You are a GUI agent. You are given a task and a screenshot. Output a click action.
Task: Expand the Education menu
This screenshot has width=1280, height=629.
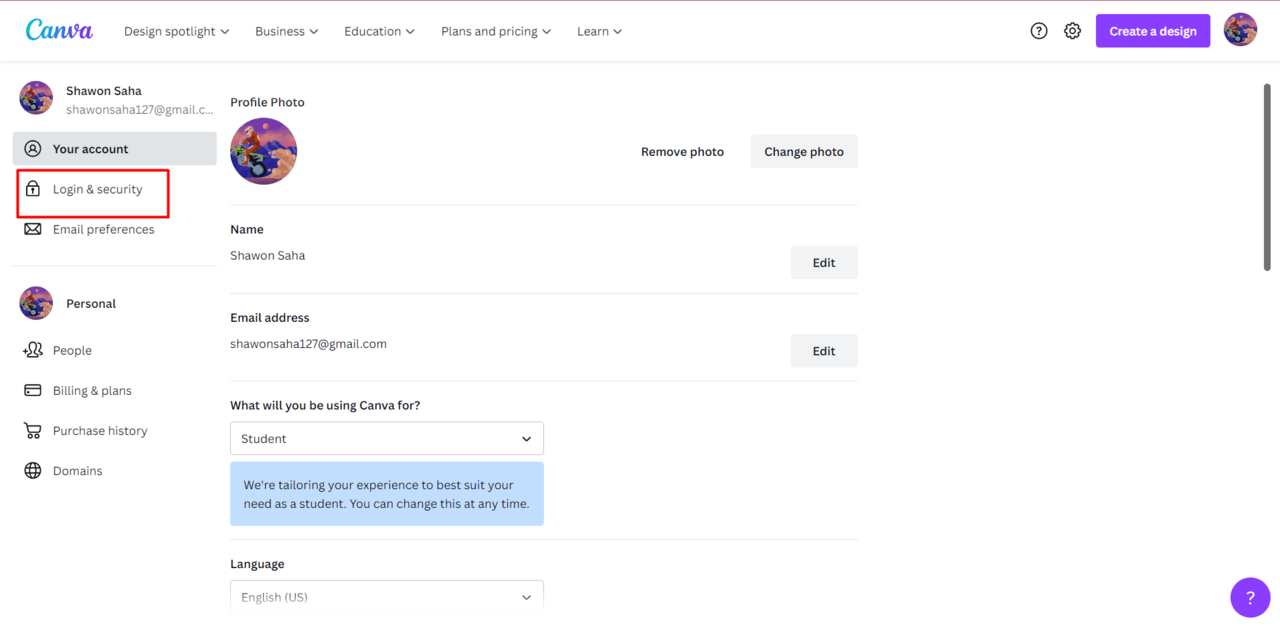pyautogui.click(x=379, y=31)
